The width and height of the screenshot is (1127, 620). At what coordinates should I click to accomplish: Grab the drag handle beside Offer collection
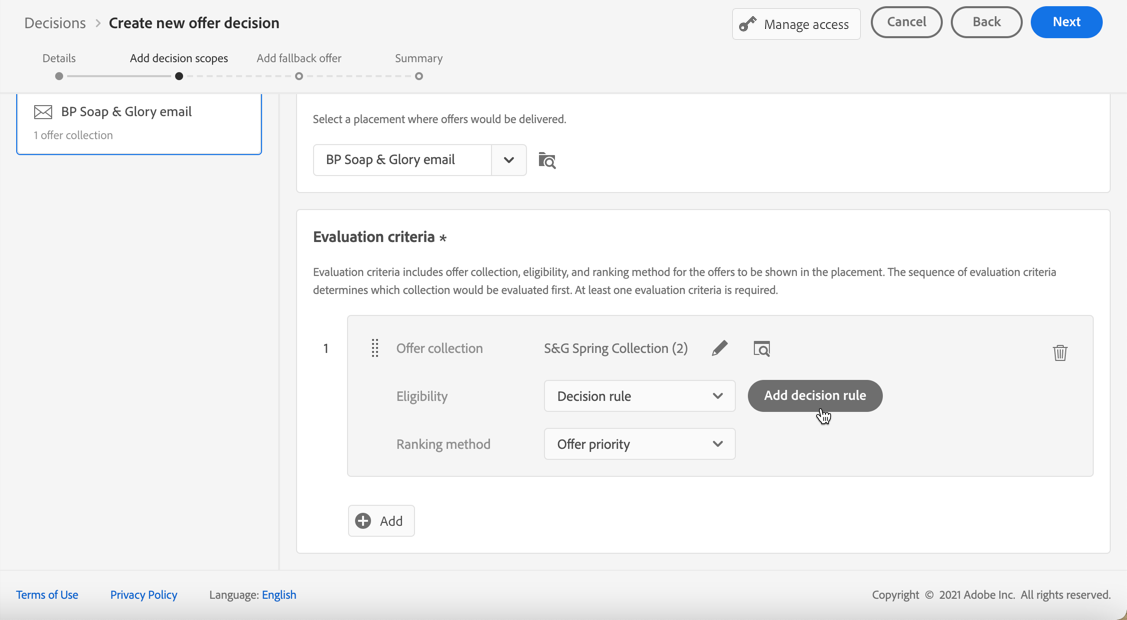[375, 348]
